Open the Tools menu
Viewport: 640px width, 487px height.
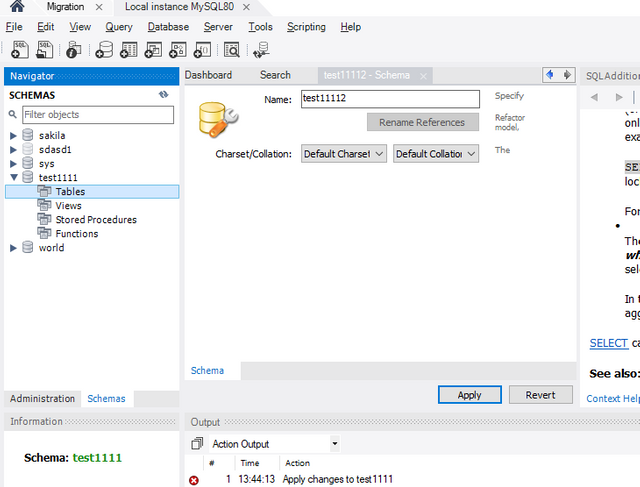260,27
